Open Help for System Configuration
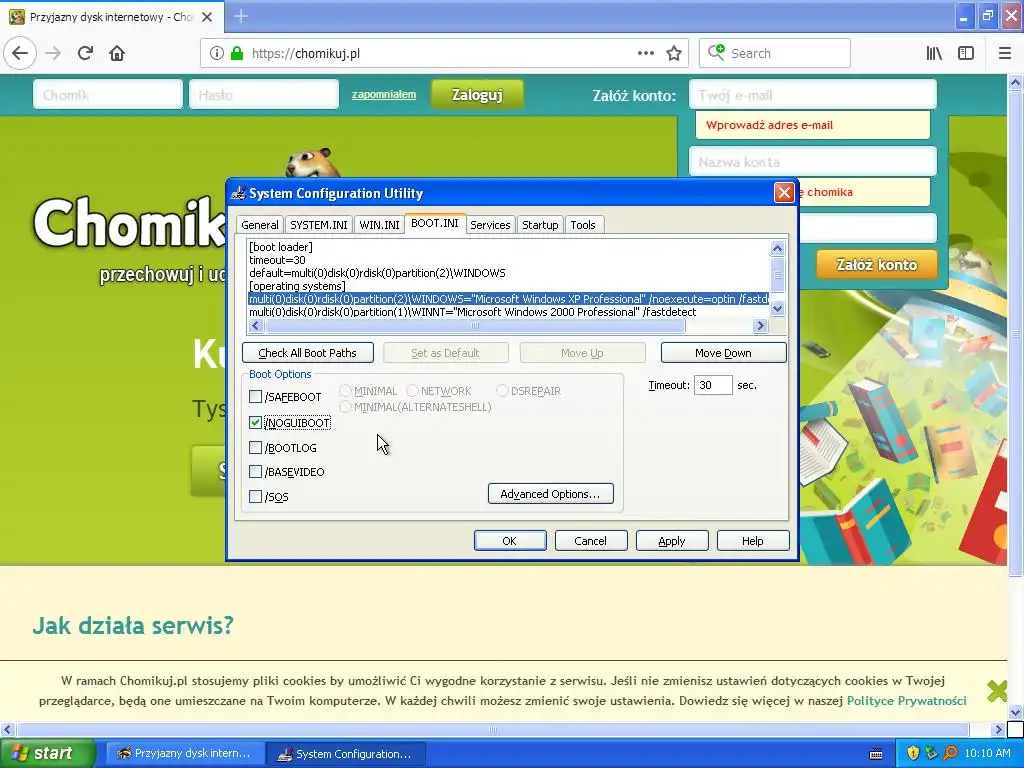Viewport: 1024px width, 768px height. (x=752, y=541)
